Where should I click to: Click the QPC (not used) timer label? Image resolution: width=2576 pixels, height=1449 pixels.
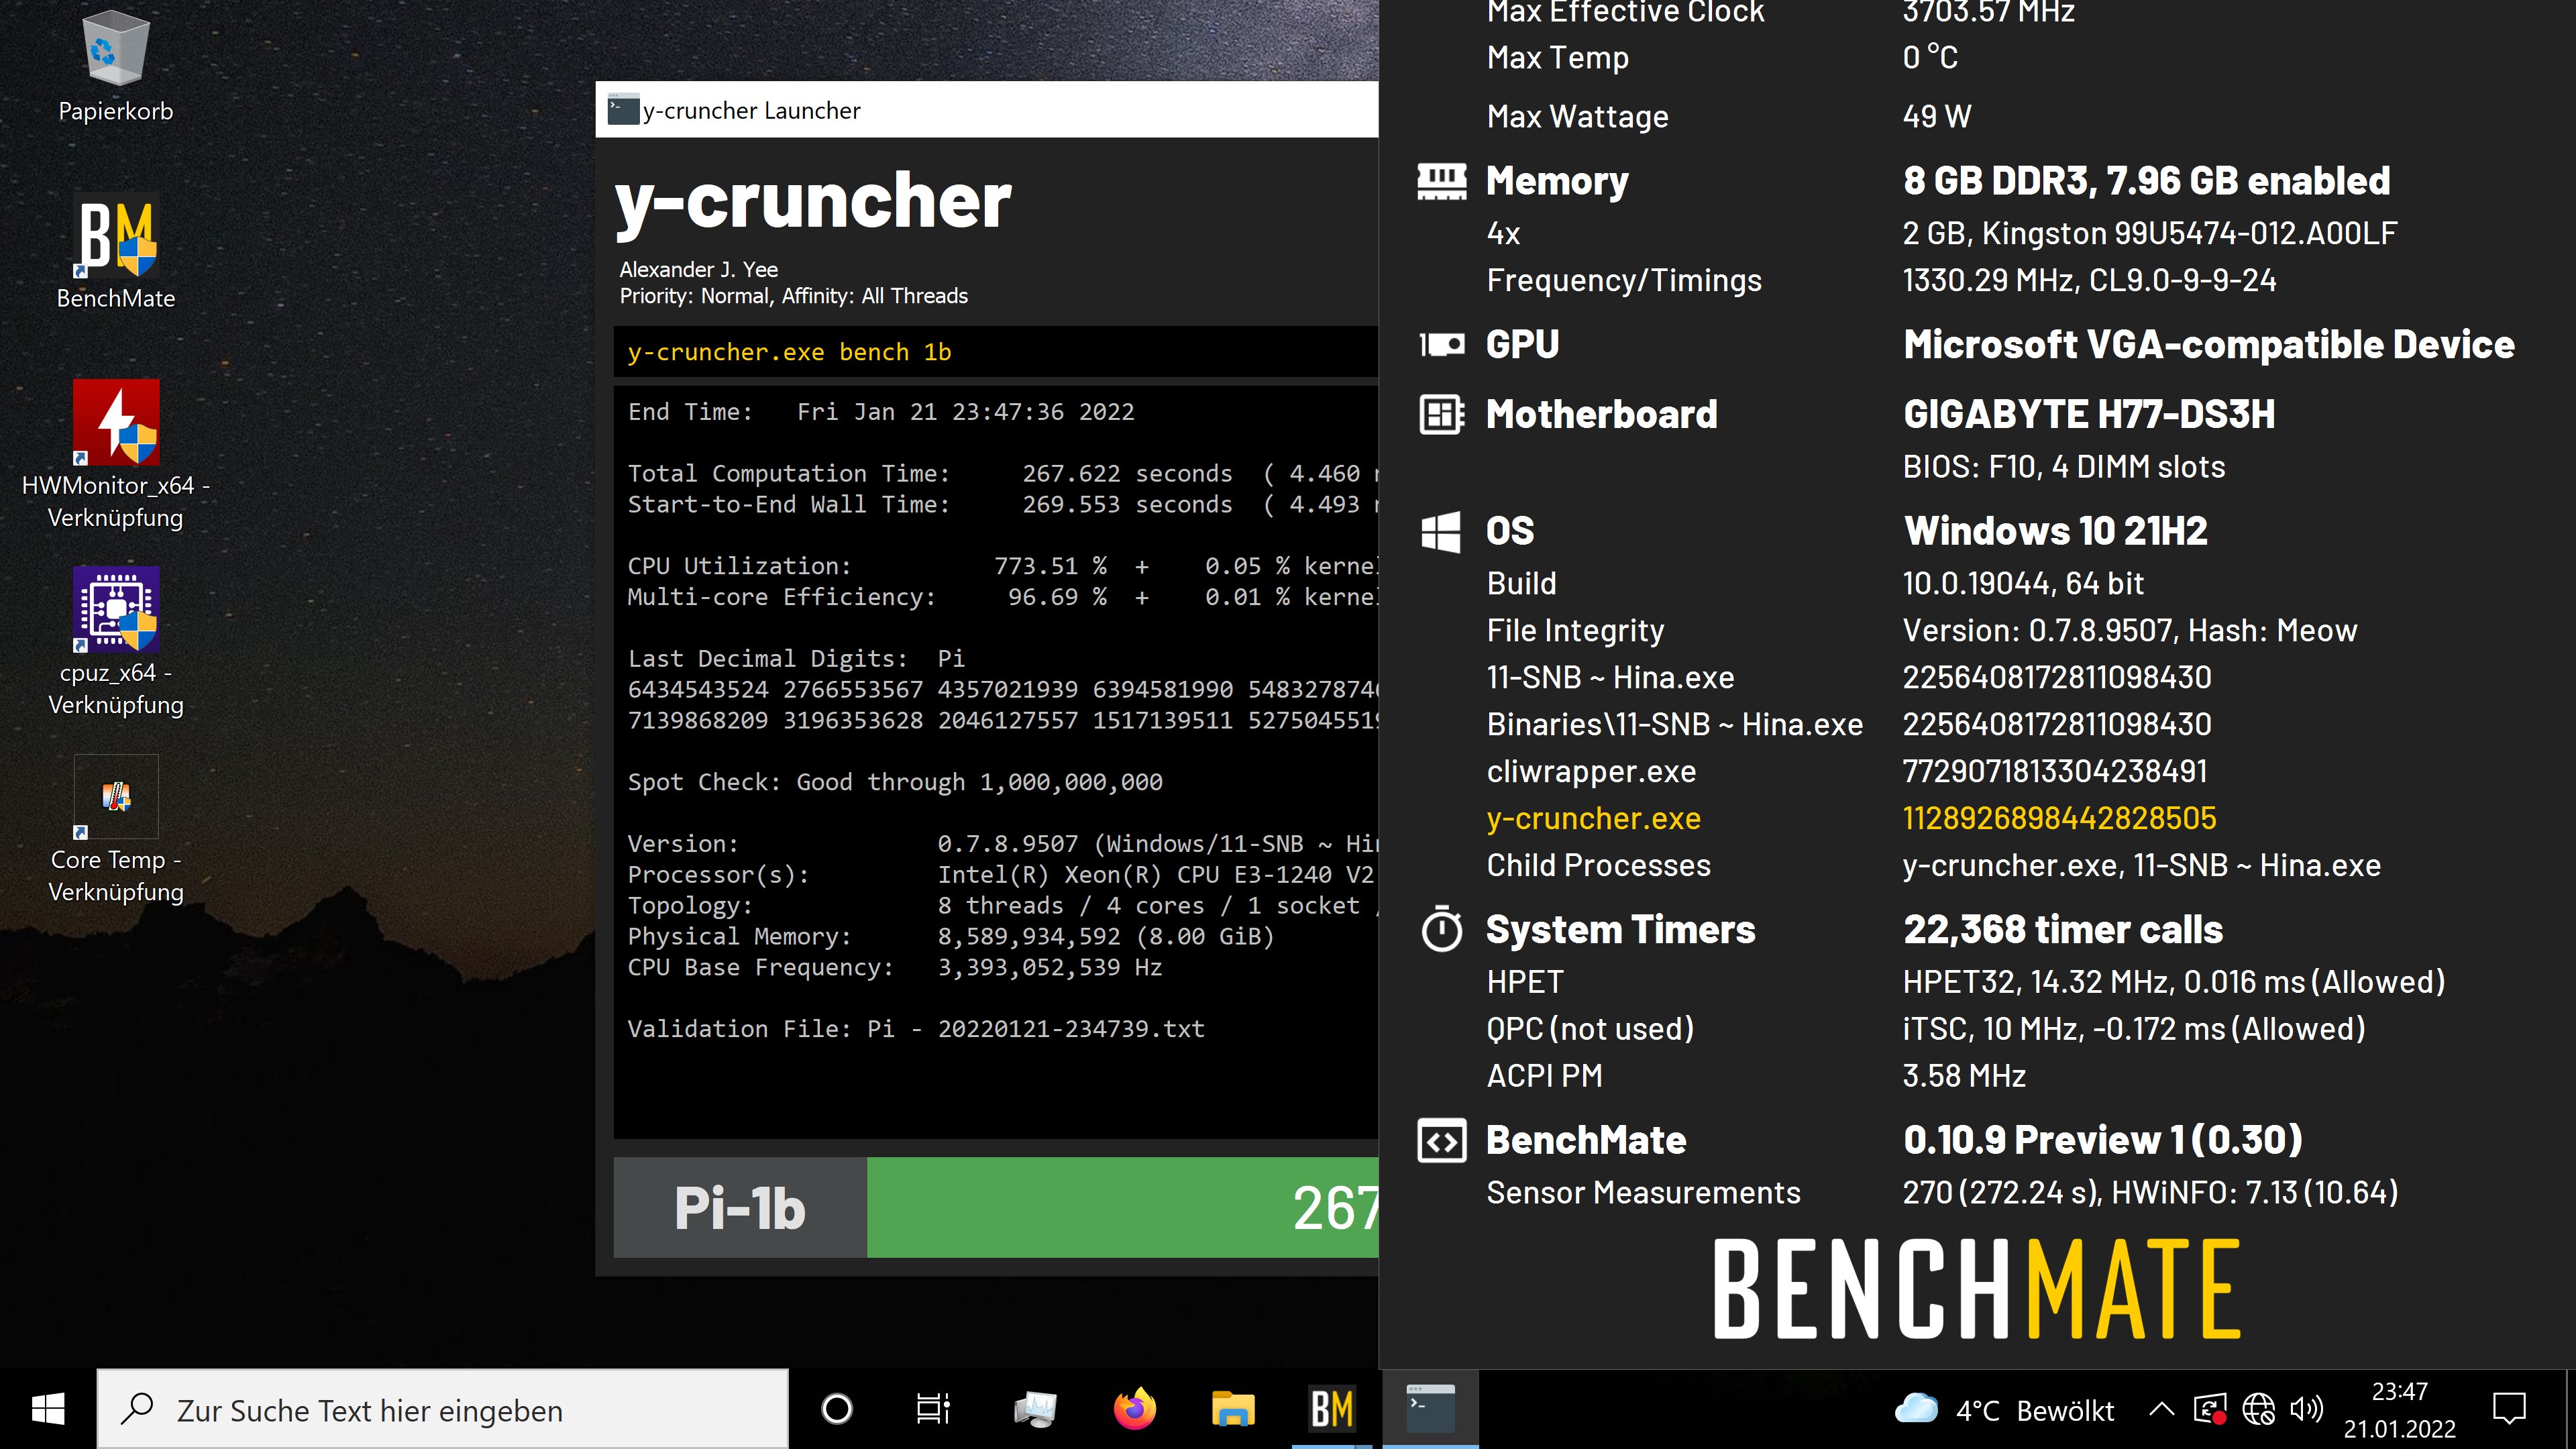[x=1590, y=1029]
